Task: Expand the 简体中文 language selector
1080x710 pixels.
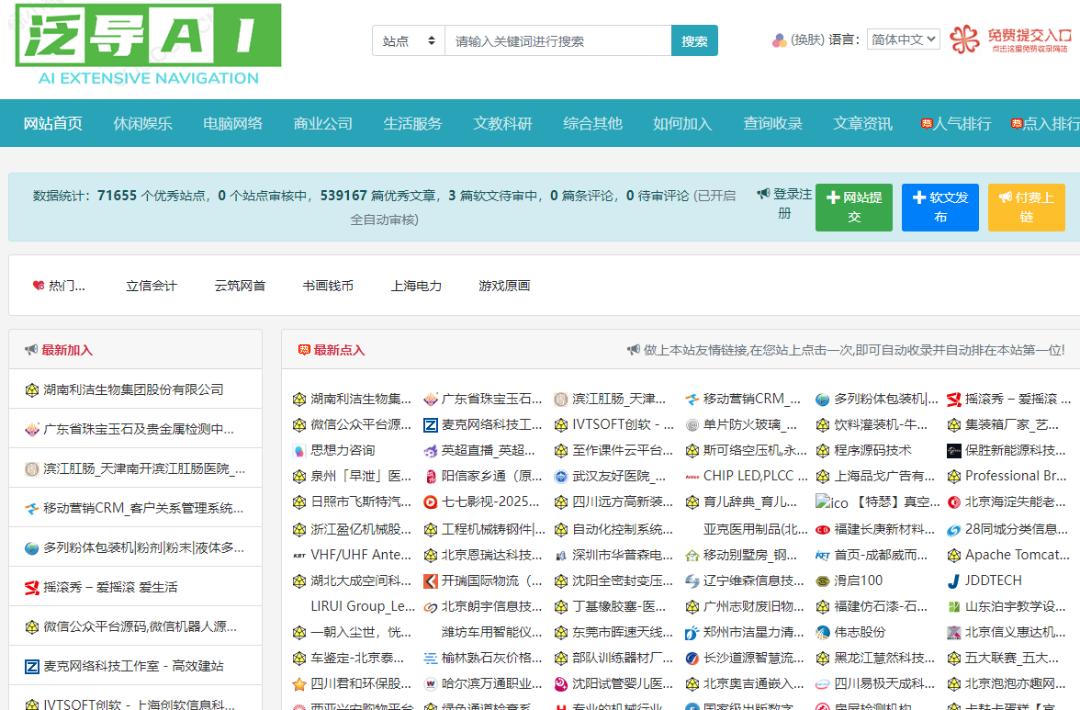Action: click(902, 40)
